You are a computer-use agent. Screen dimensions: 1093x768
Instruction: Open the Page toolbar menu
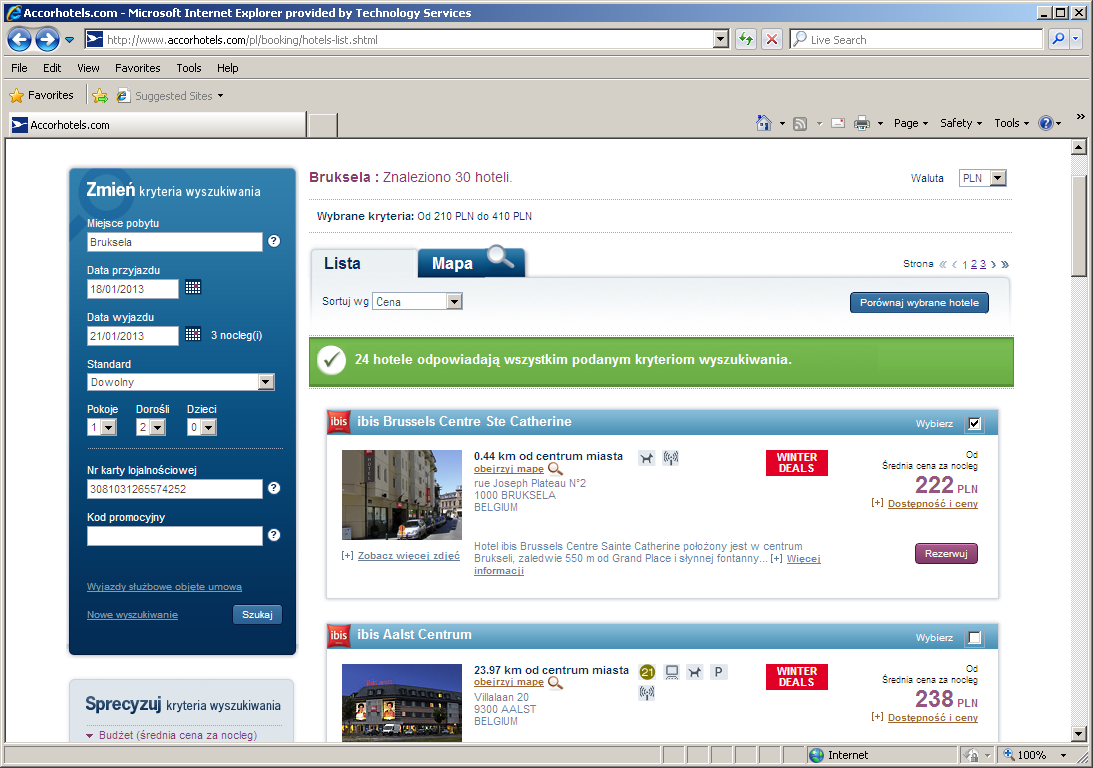[x=910, y=123]
